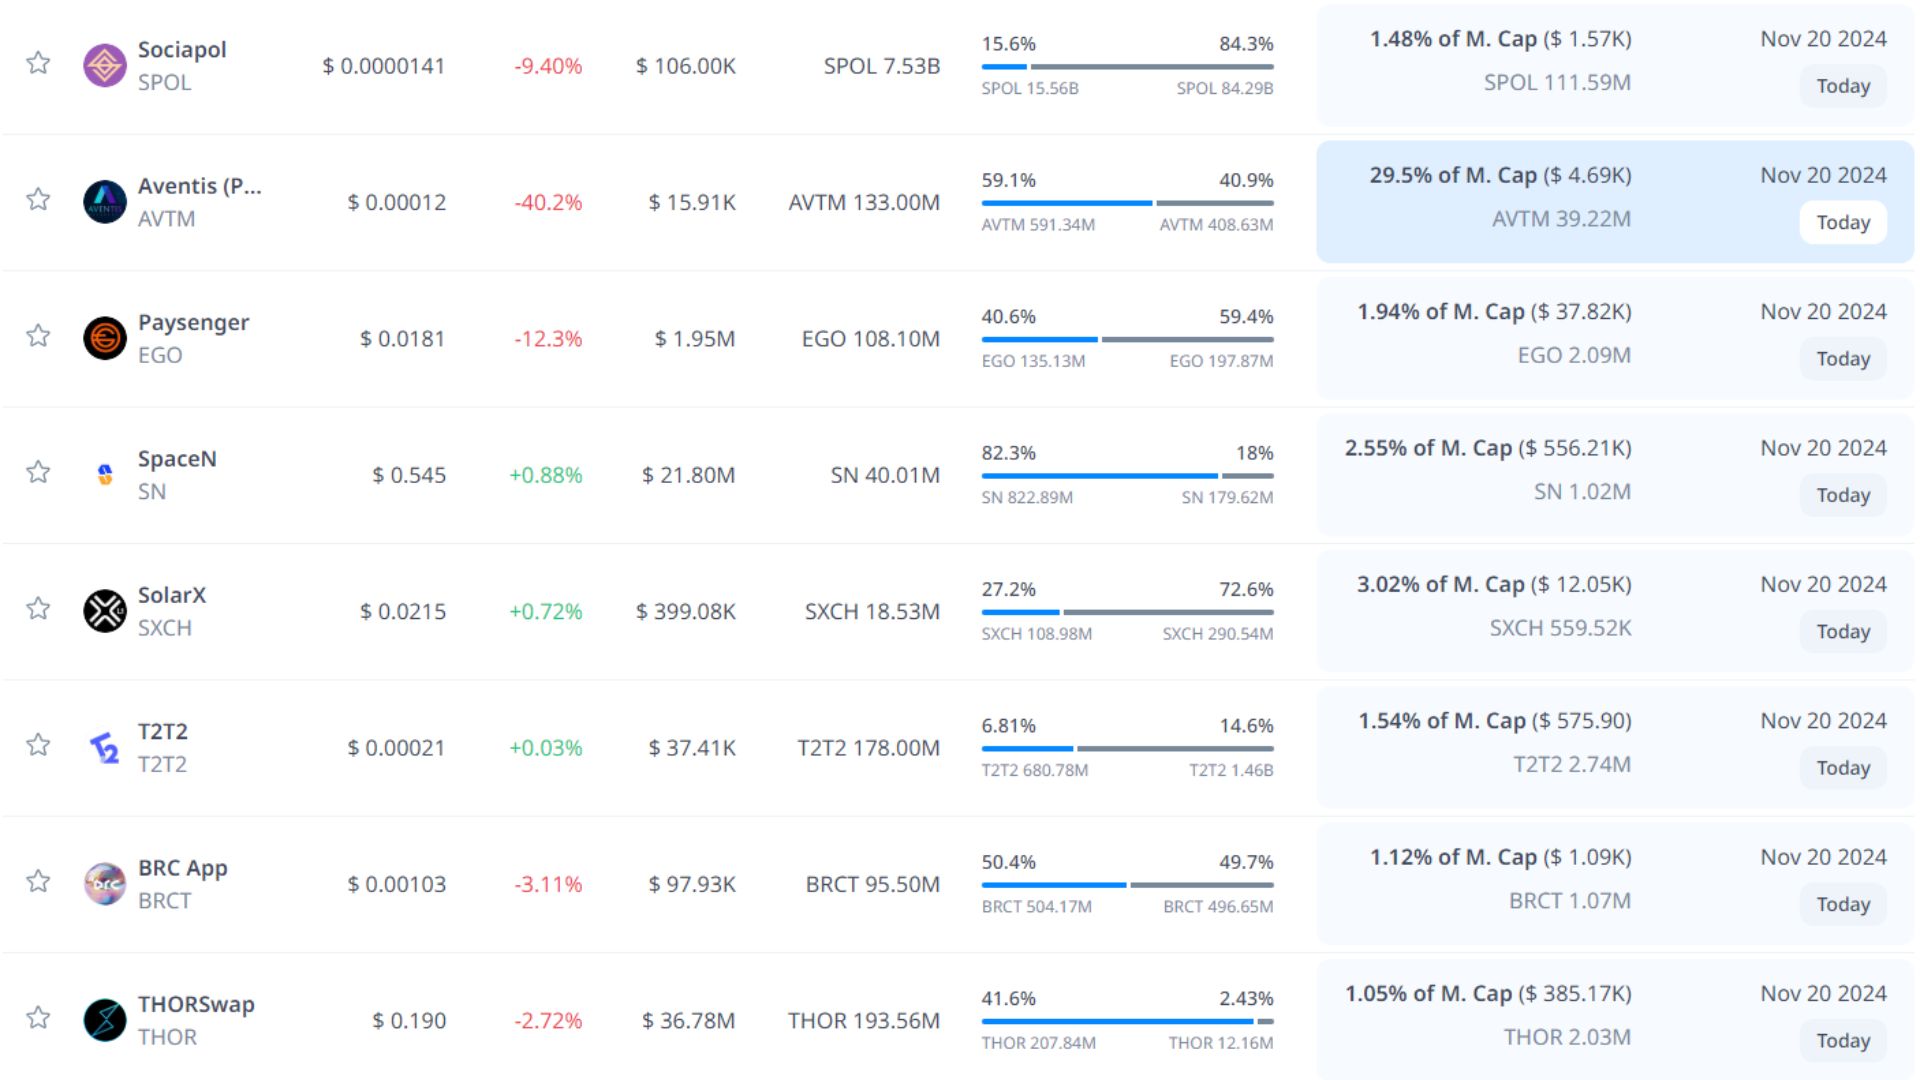1920x1080 pixels.
Task: Click the SolarX SXCH coin logo
Action: (x=104, y=611)
